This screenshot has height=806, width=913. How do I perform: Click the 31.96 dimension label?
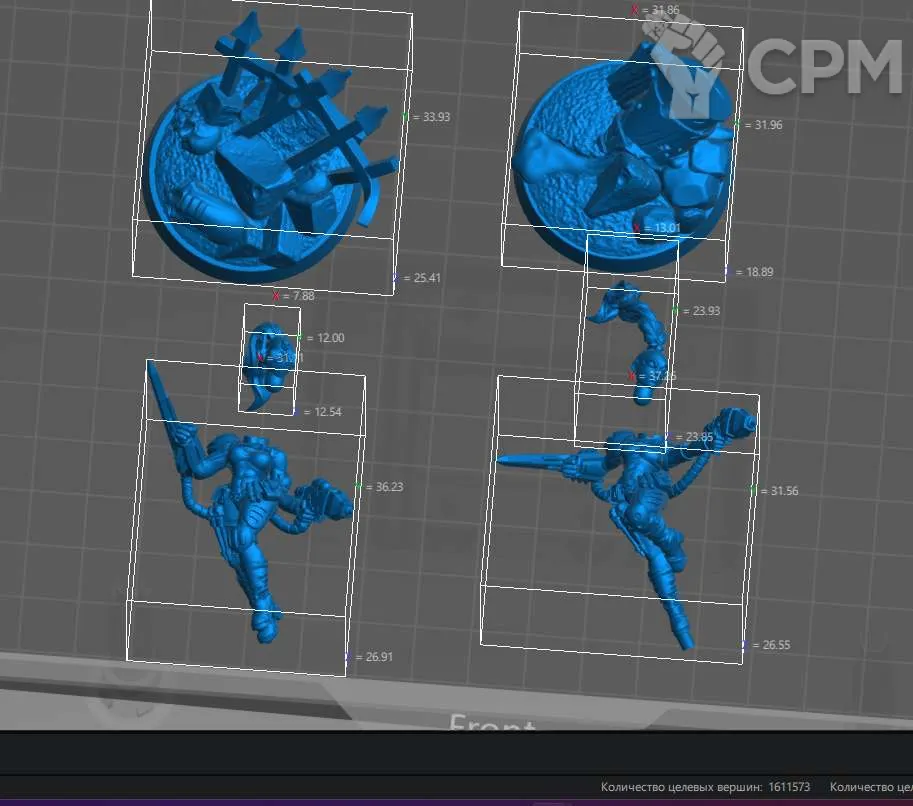[x=768, y=125]
